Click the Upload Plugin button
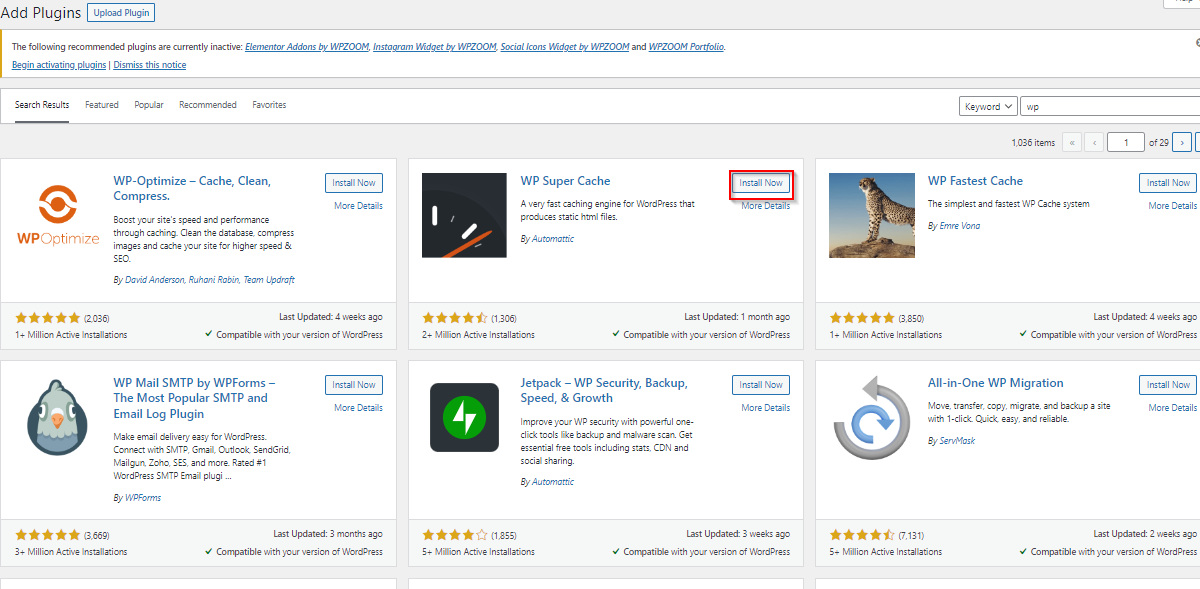 tap(121, 13)
